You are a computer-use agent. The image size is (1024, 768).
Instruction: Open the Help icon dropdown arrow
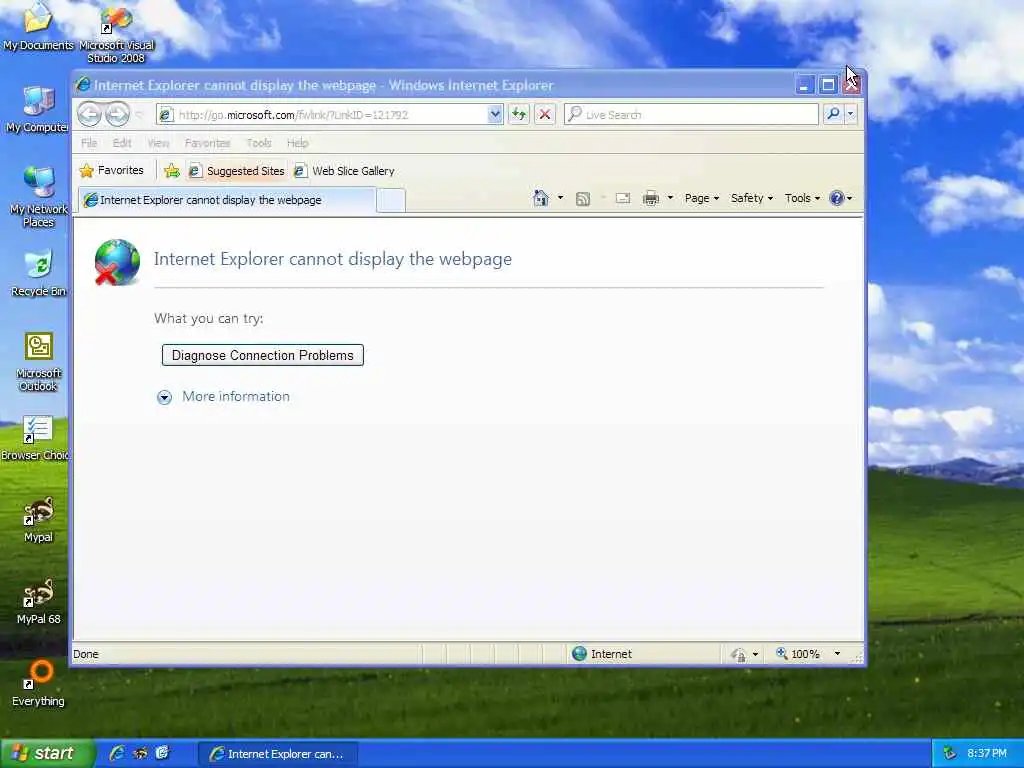click(x=849, y=198)
